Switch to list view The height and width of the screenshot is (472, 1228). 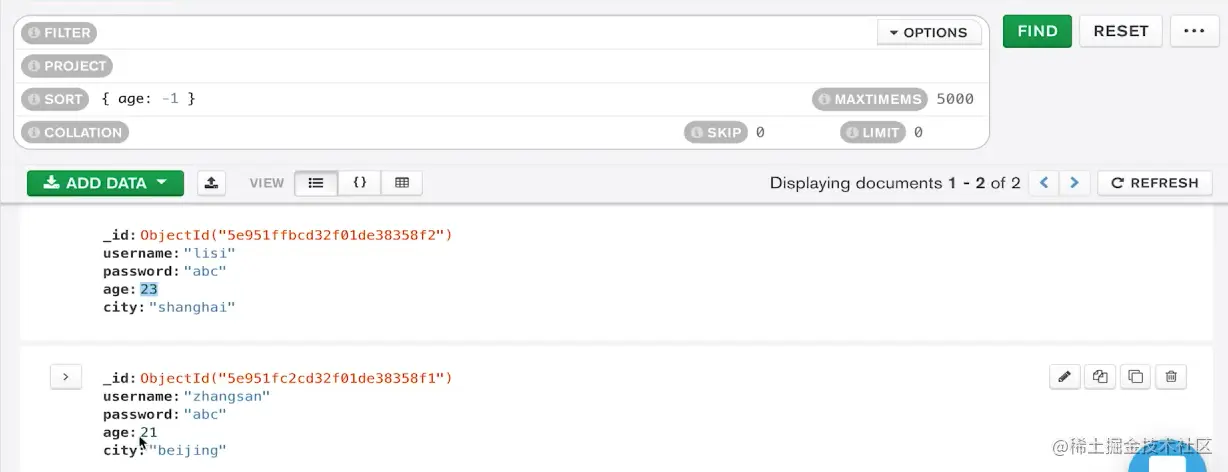point(316,183)
